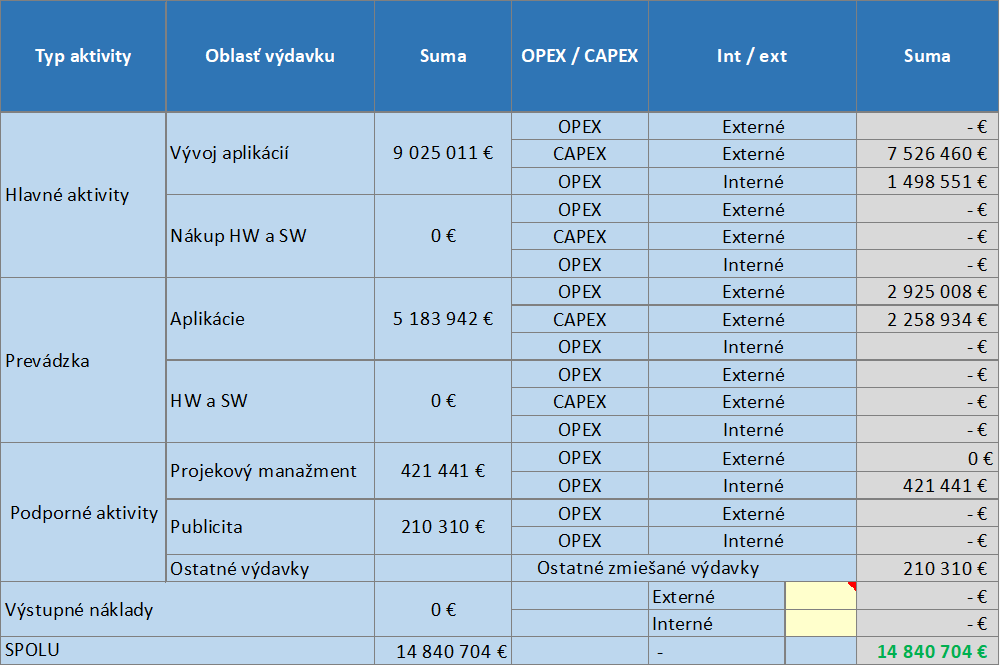Click the value 9 025 011 €
This screenshot has width=1000, height=666.
pyautogui.click(x=443, y=153)
